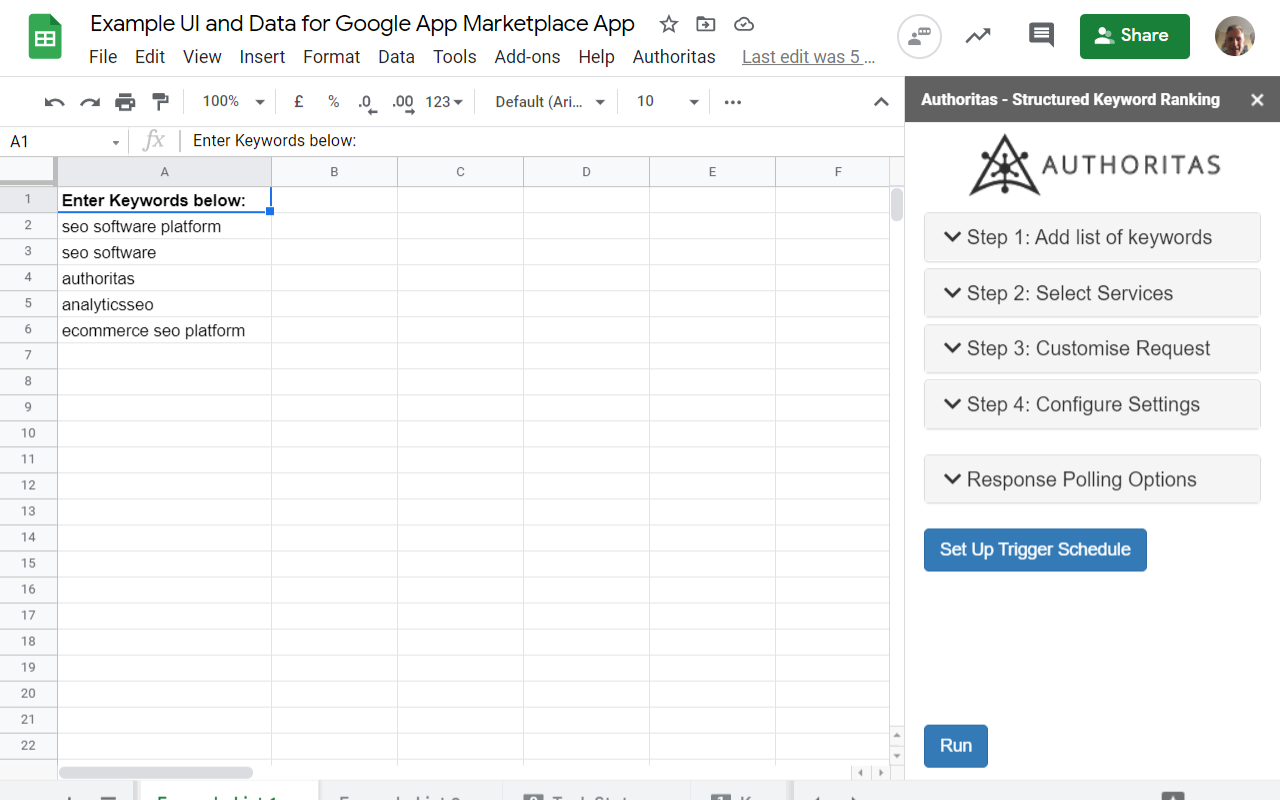Viewport: 1280px width, 800px height.
Task: Expand Step 4: Configure Settings
Action: (x=1092, y=404)
